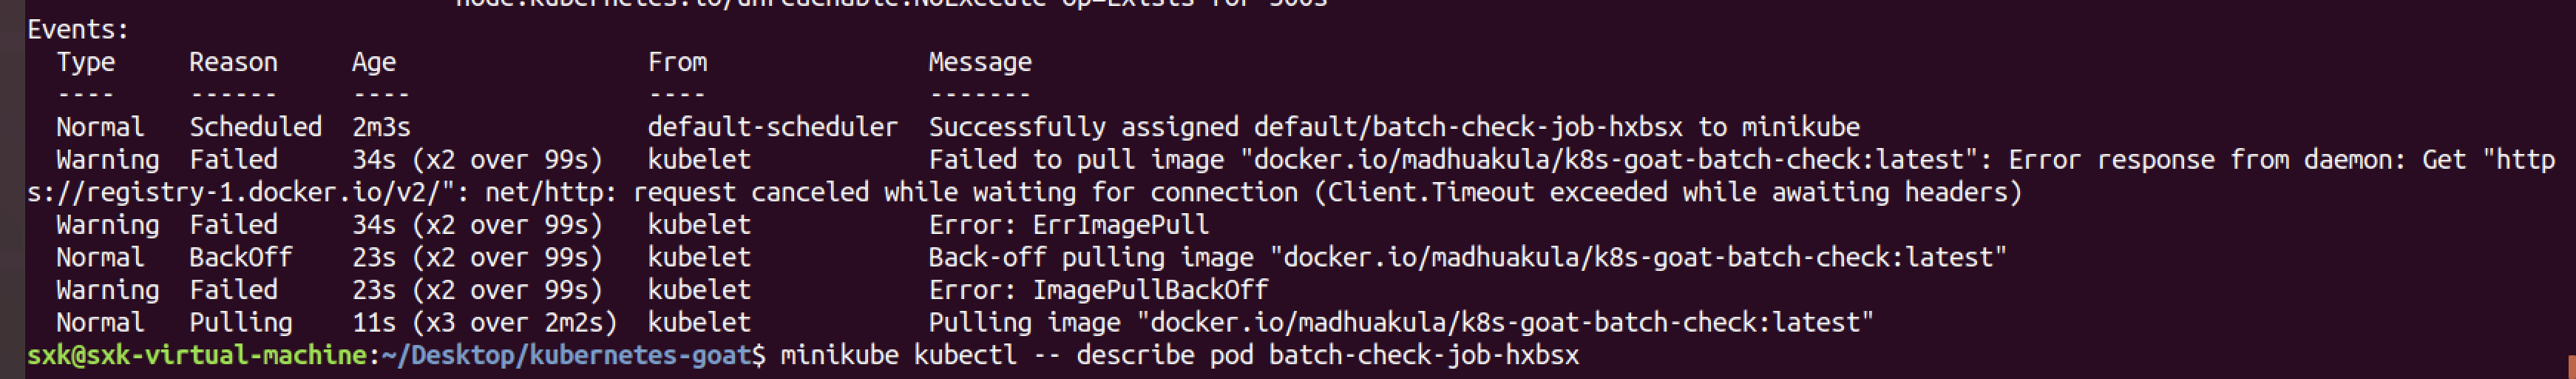Viewport: 2576px width, 379px height.
Task: Click the Successfully assigned message line
Action: [x=1393, y=127]
